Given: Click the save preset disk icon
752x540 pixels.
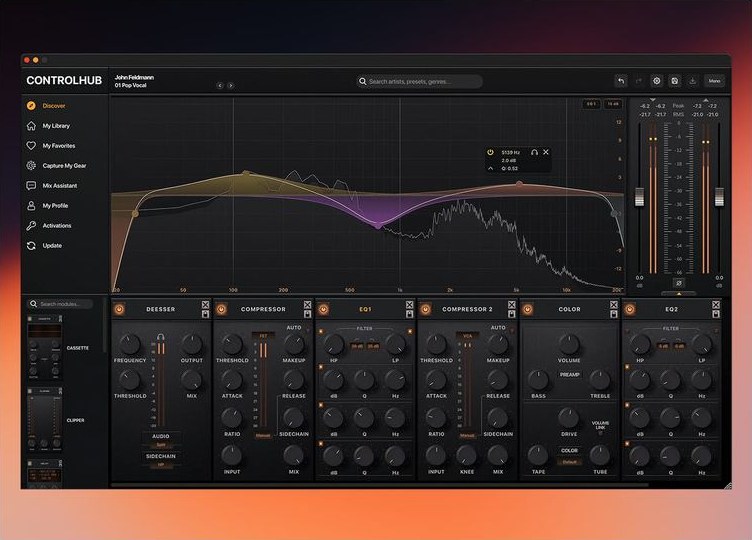Looking at the screenshot, I should [x=674, y=81].
